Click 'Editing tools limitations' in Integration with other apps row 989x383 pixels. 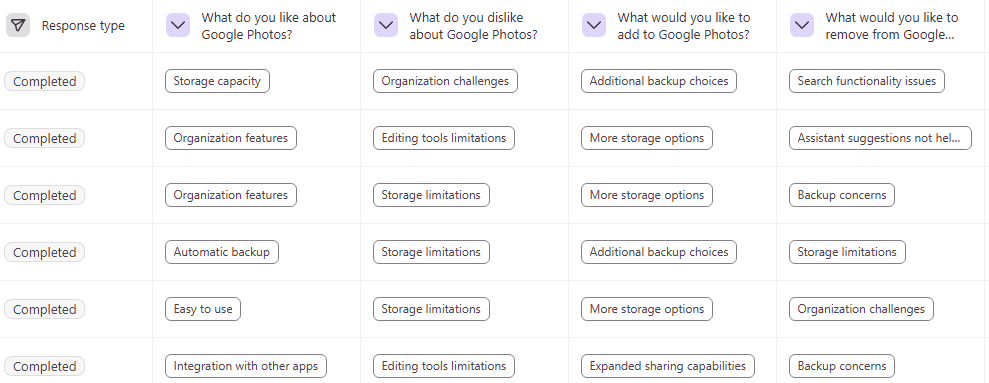443,366
